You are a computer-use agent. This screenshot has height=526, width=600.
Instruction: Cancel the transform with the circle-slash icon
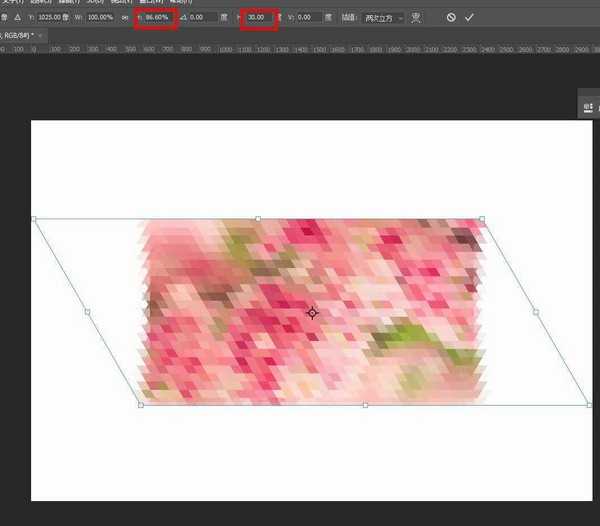point(451,18)
